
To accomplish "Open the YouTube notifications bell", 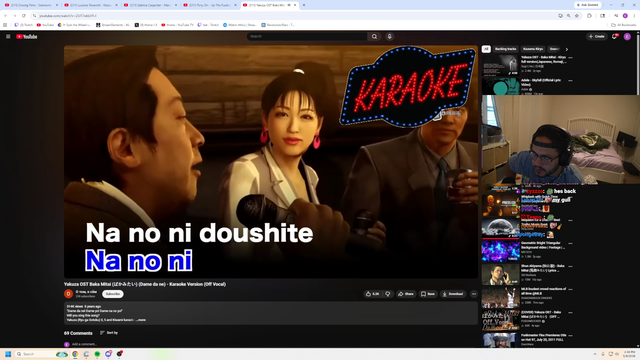I will click(614, 36).
